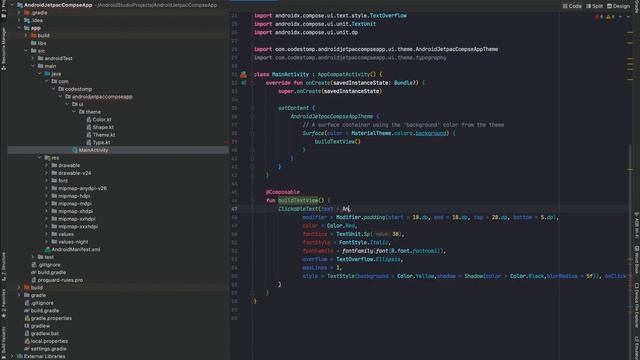The height and width of the screenshot is (360, 640).
Task: Open proguard-rules.pro file
Action: coord(60,280)
